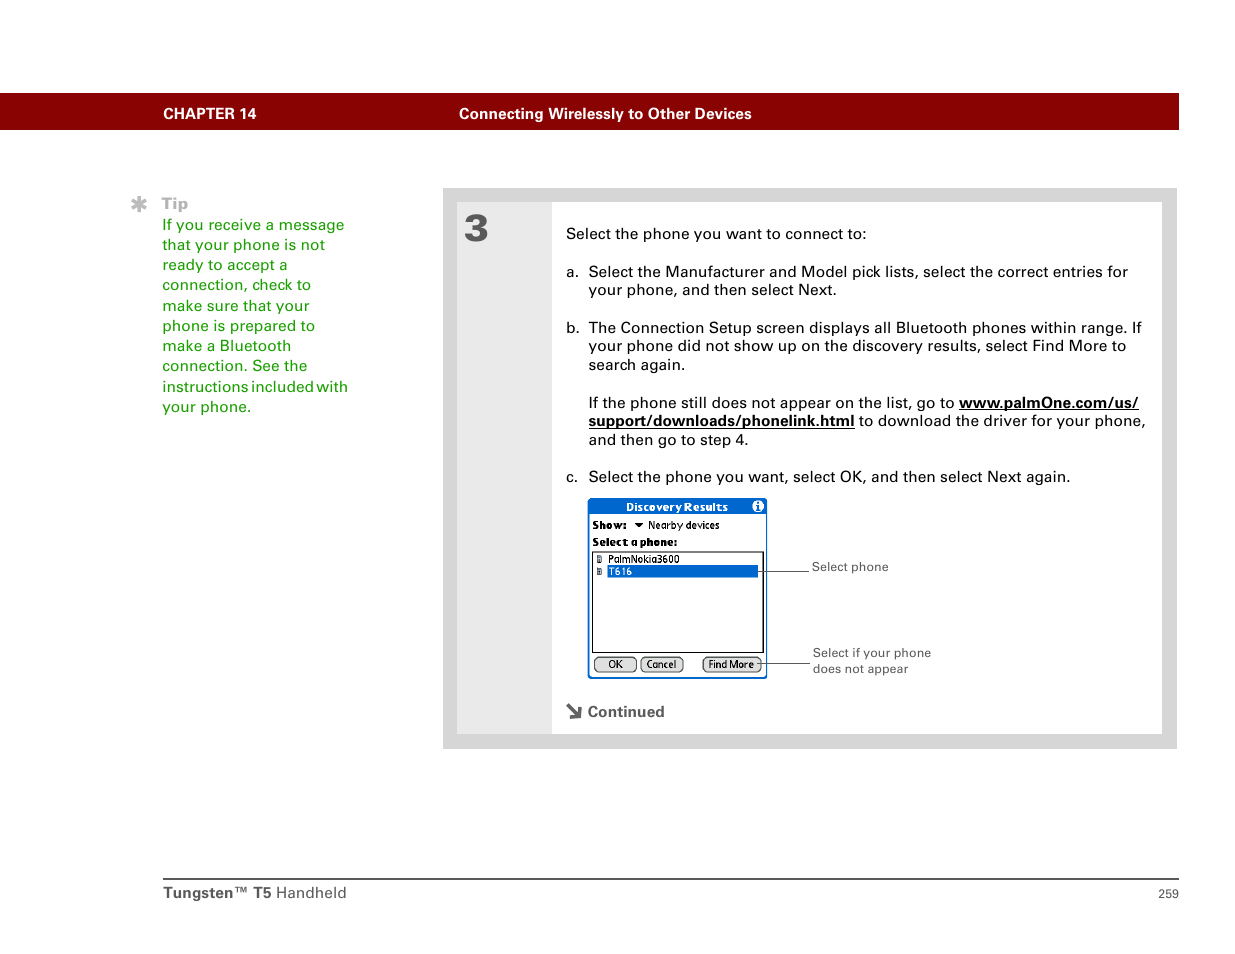Click the Continued label text
This screenshot has width=1235, height=954.
pyautogui.click(x=626, y=712)
